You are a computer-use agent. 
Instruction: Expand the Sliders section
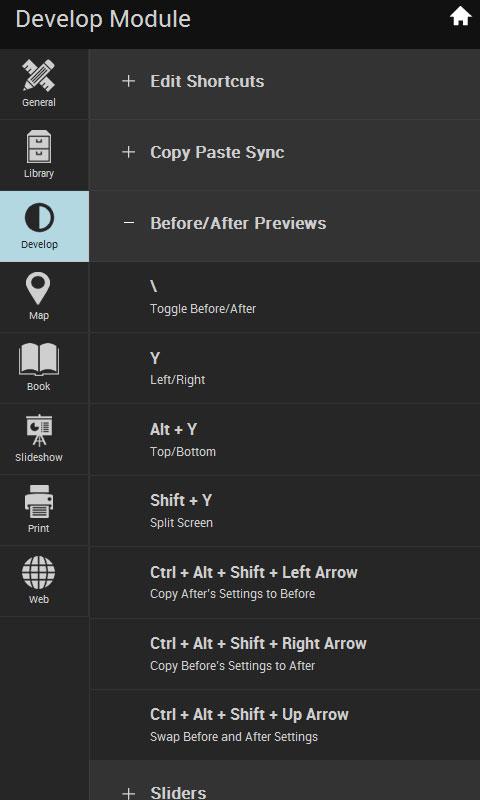[285, 781]
